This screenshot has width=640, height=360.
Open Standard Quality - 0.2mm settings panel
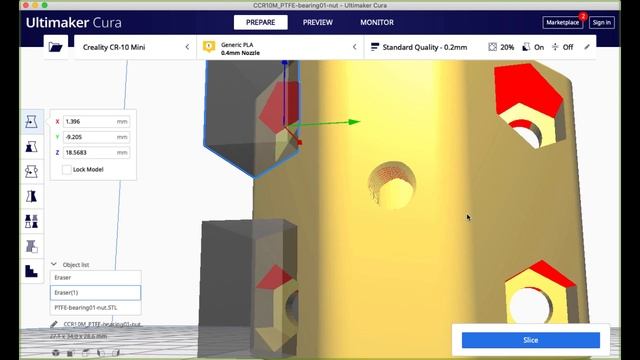(x=480, y=47)
